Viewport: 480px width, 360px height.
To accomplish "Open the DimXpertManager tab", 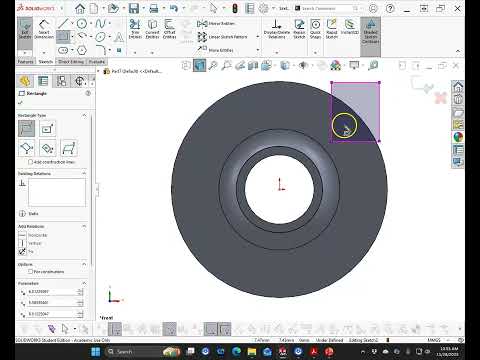I will click(80, 81).
